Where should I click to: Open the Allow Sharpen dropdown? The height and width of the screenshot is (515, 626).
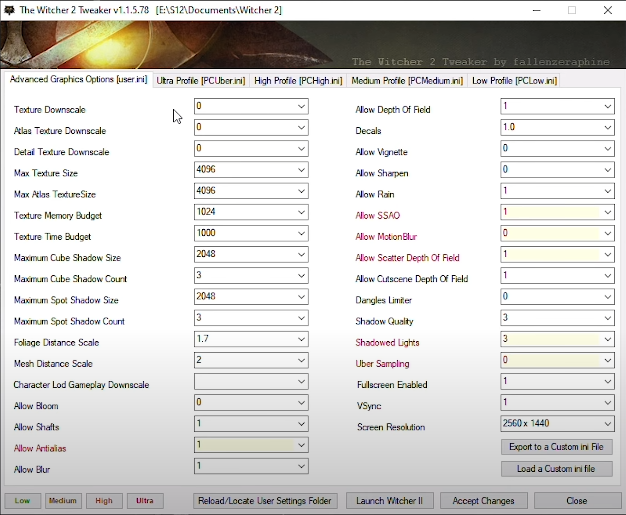click(557, 170)
